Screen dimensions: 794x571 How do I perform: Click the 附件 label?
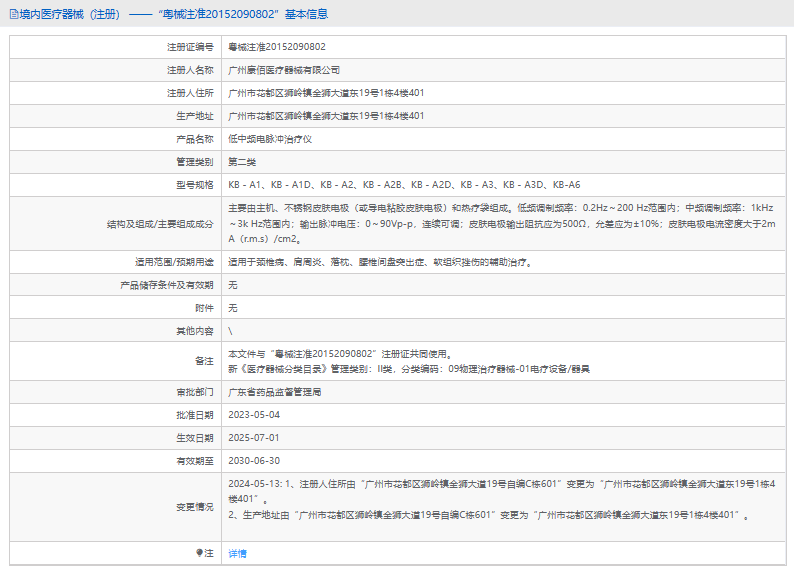(205, 308)
